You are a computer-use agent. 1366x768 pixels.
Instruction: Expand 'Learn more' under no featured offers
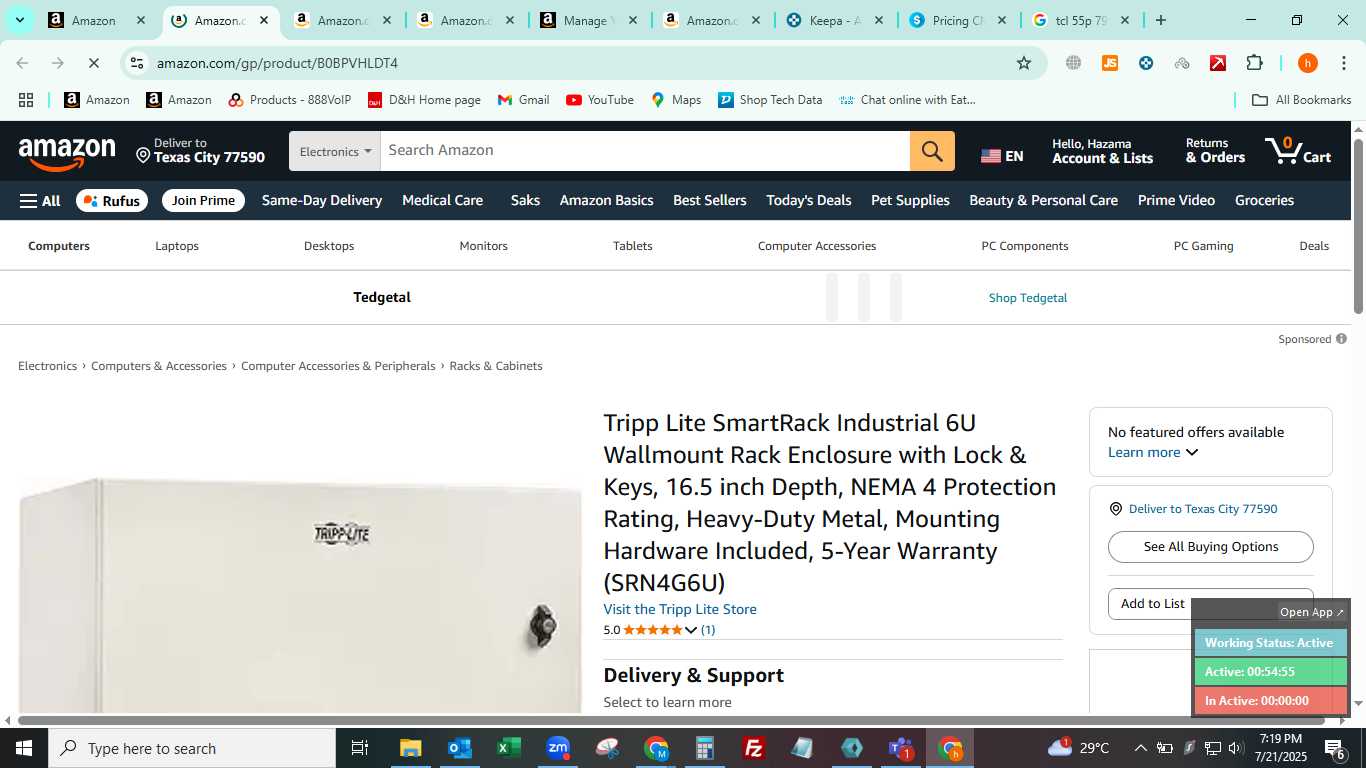1152,452
